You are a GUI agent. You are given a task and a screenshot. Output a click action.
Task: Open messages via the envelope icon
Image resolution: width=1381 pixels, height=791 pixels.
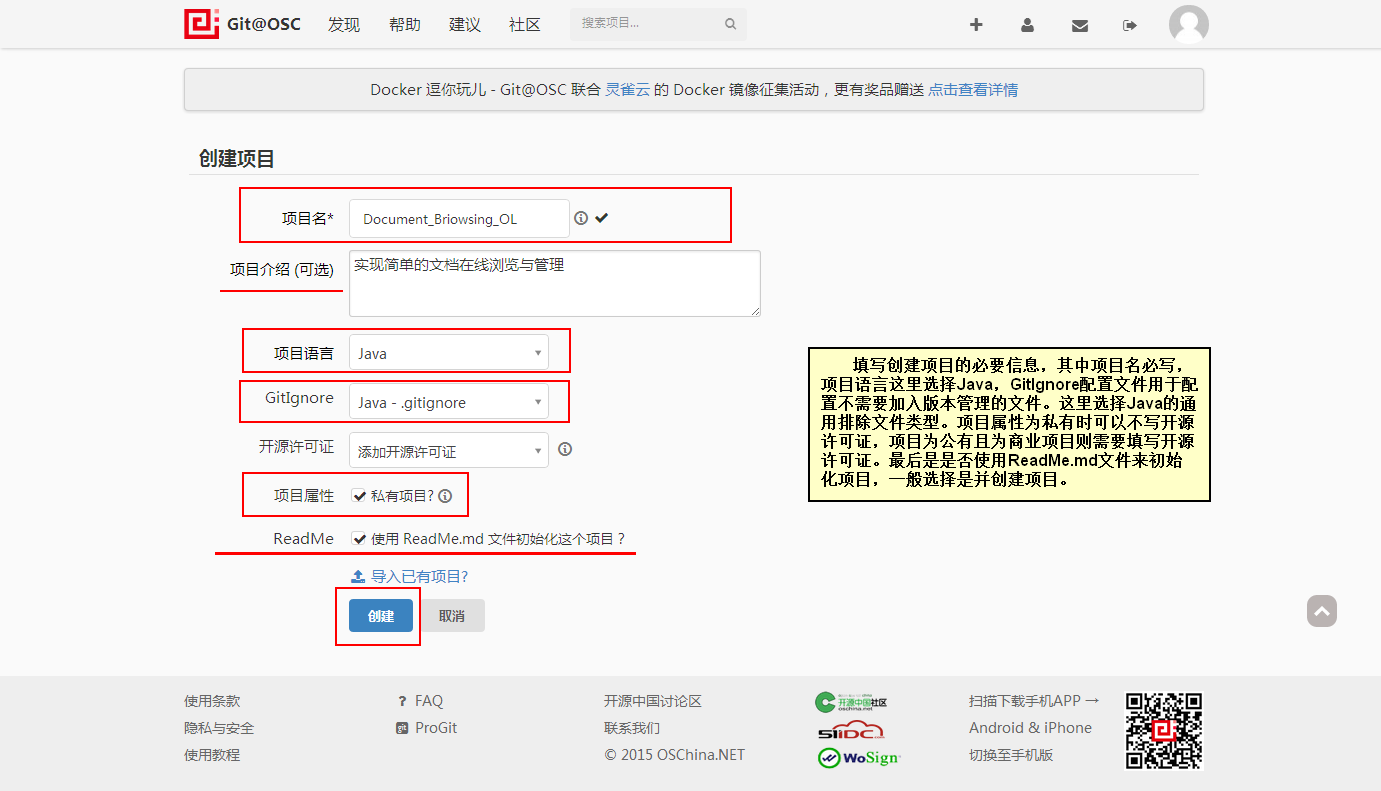point(1079,25)
